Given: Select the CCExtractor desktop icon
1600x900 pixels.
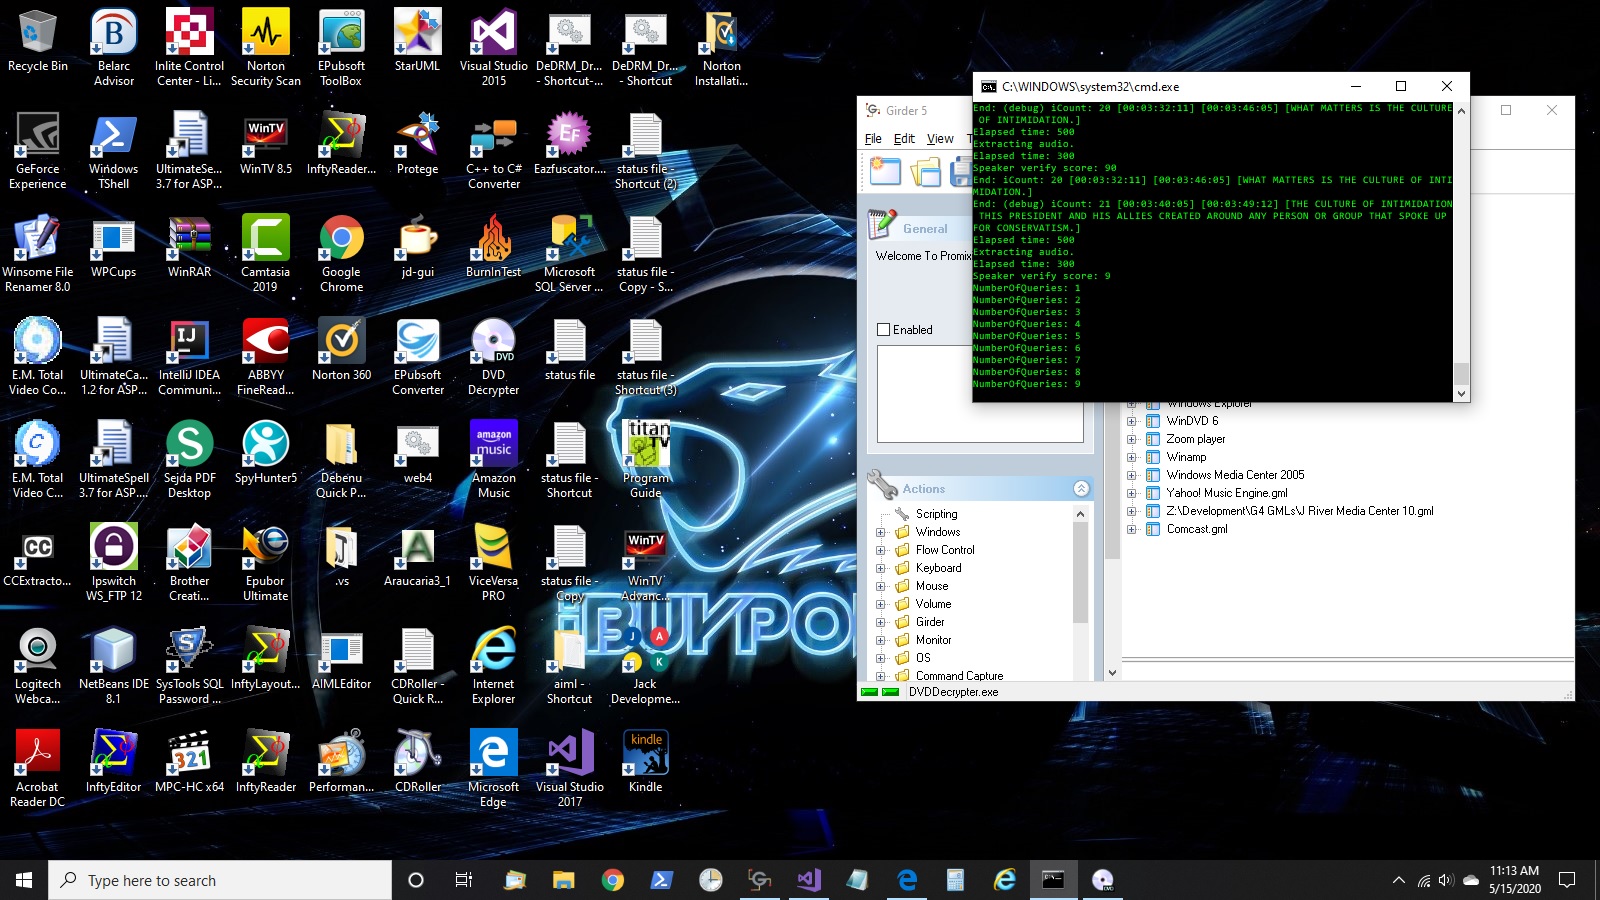Looking at the screenshot, I should click(38, 557).
